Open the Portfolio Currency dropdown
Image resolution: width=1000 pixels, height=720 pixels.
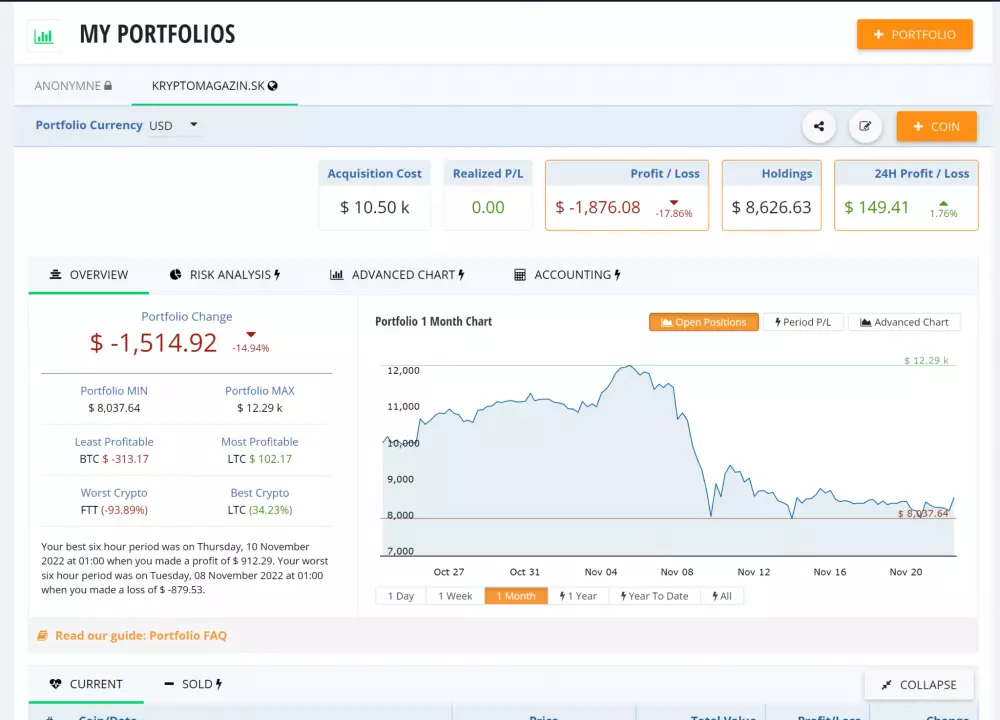(x=170, y=125)
